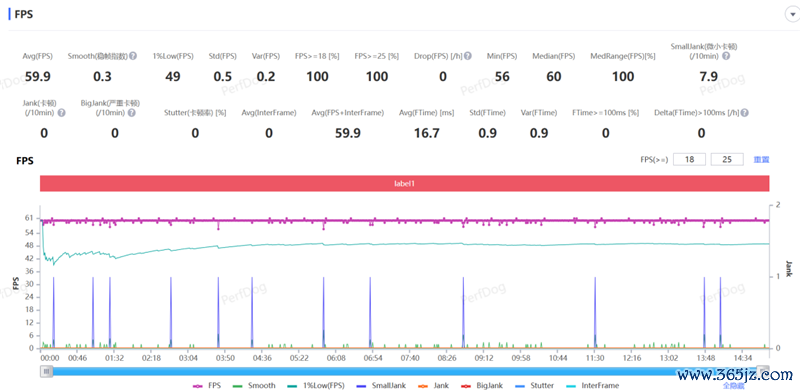This screenshot has width=800, height=390.
Task: Click the Stutter(卡顿率) [%] label
Action: click(195, 113)
